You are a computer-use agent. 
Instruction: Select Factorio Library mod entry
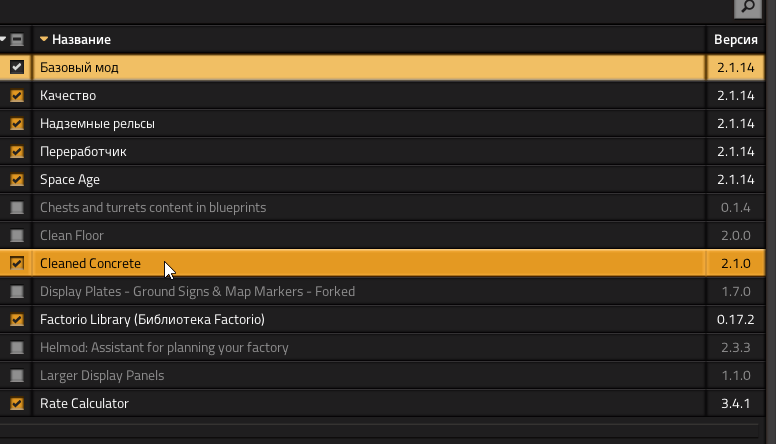pyautogui.click(x=382, y=319)
